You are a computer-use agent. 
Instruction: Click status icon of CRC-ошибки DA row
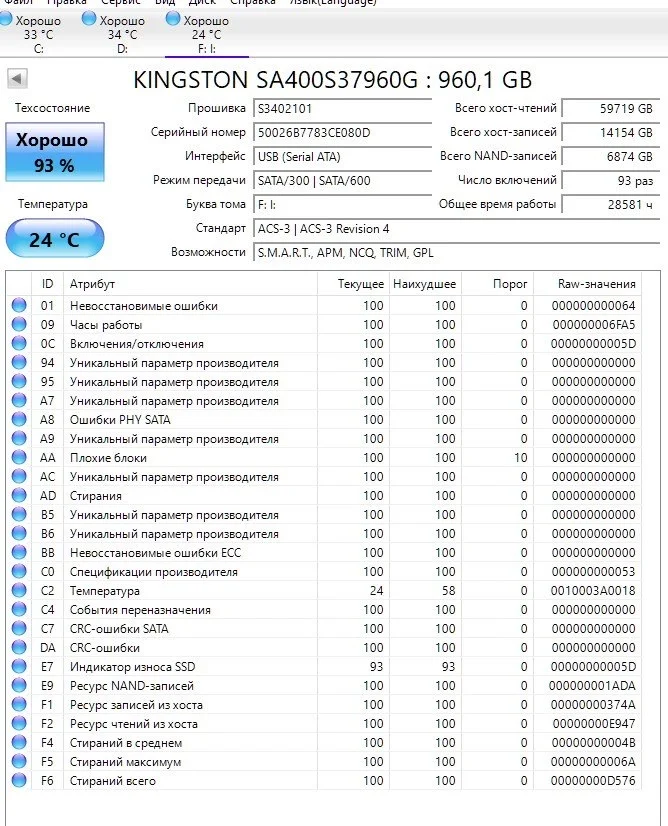[19, 647]
